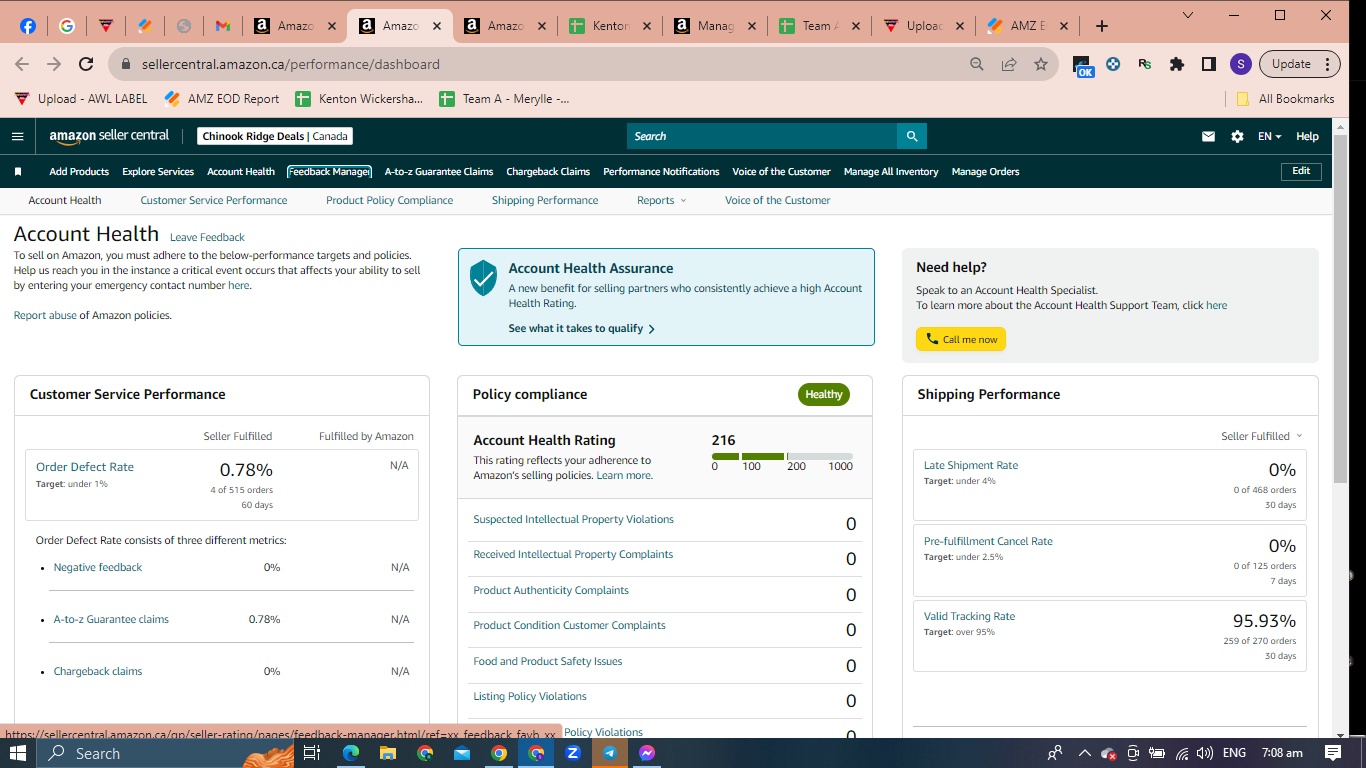Click the Edit button on the favorites bar

point(1301,171)
